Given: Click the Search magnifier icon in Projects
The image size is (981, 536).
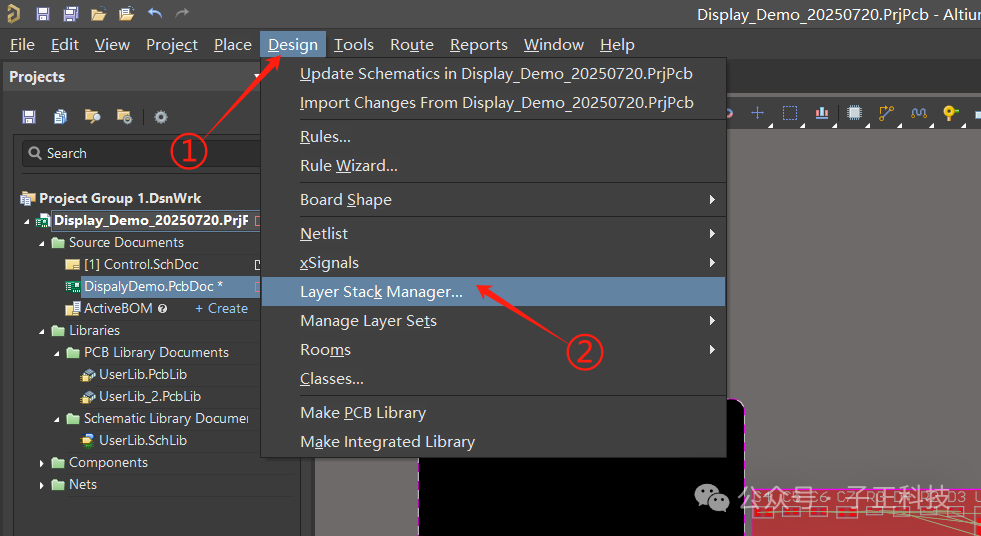Looking at the screenshot, I should pyautogui.click(x=36, y=153).
